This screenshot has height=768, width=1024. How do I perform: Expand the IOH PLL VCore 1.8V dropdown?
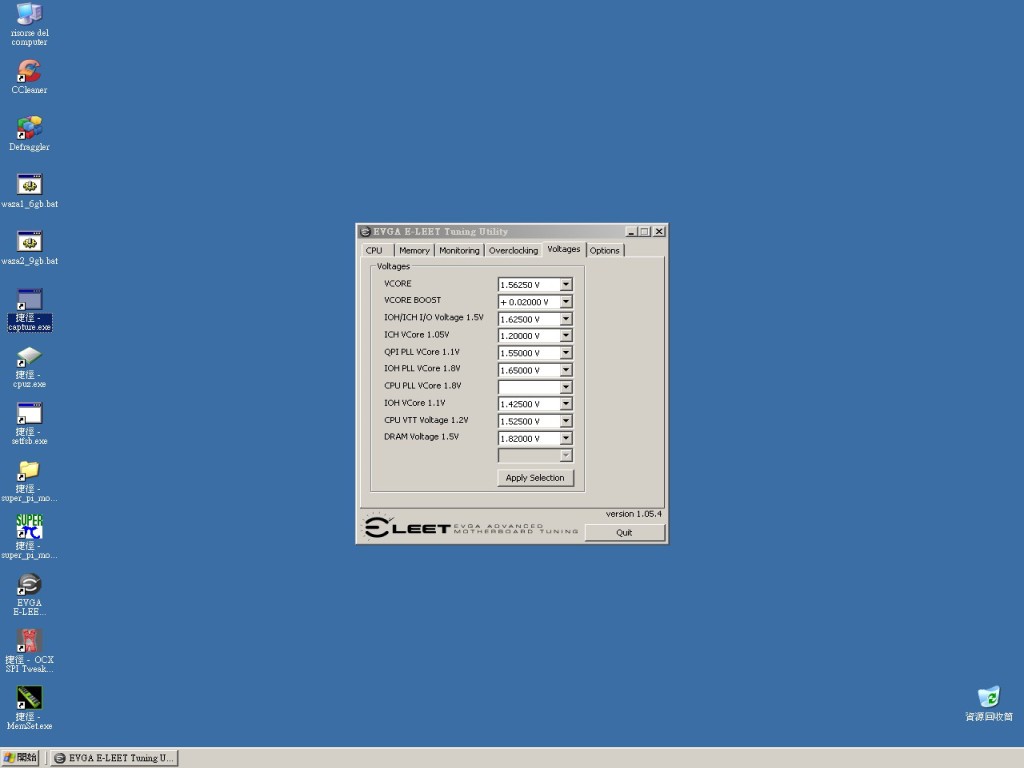click(566, 370)
